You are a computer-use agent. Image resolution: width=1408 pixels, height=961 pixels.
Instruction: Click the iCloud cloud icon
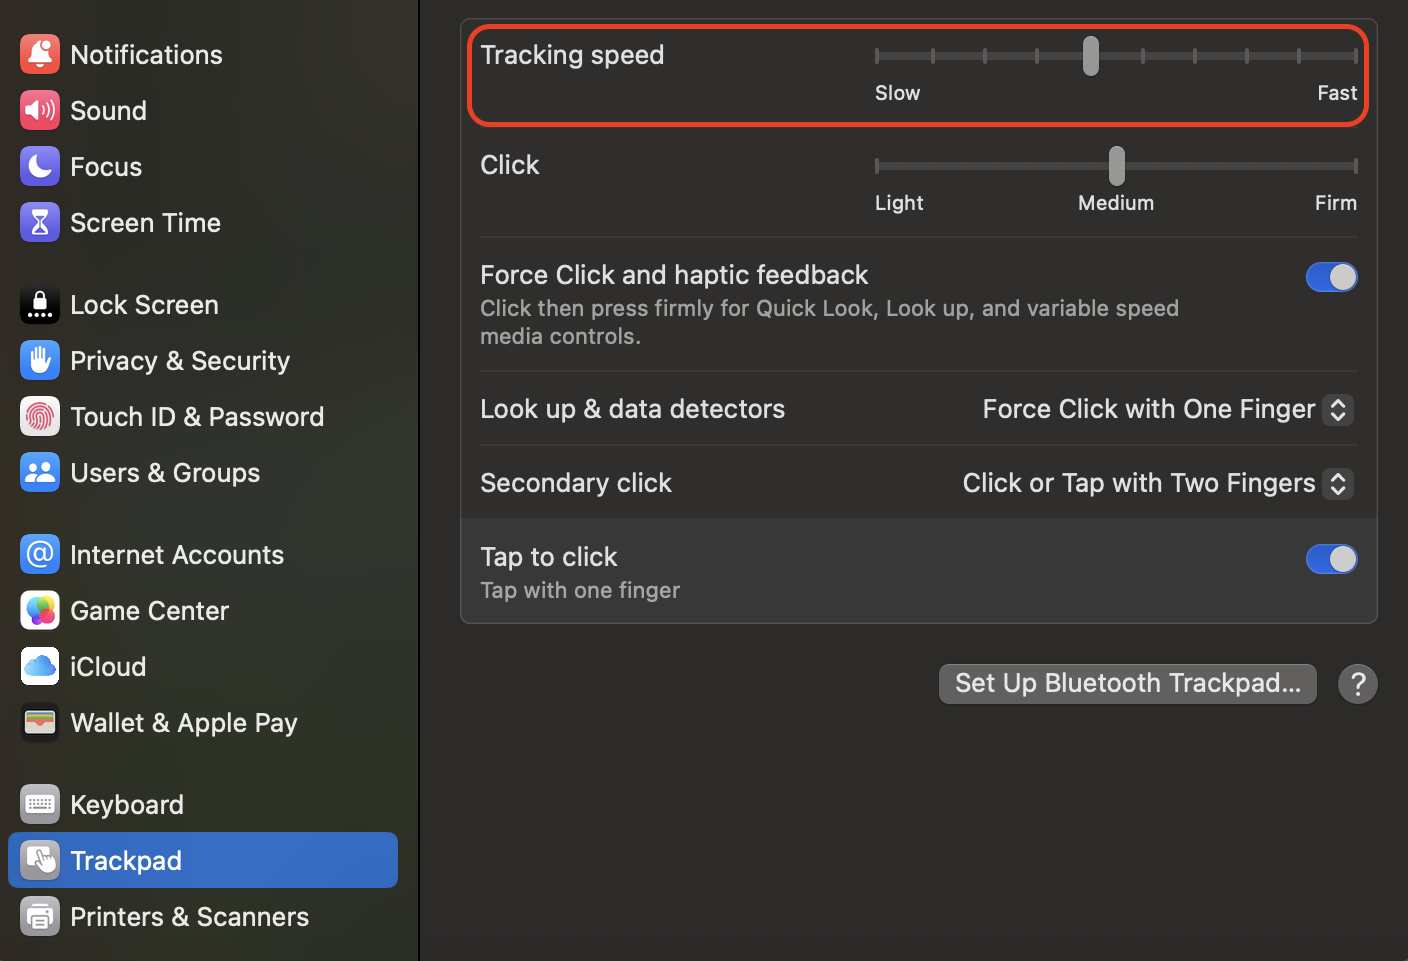(40, 666)
